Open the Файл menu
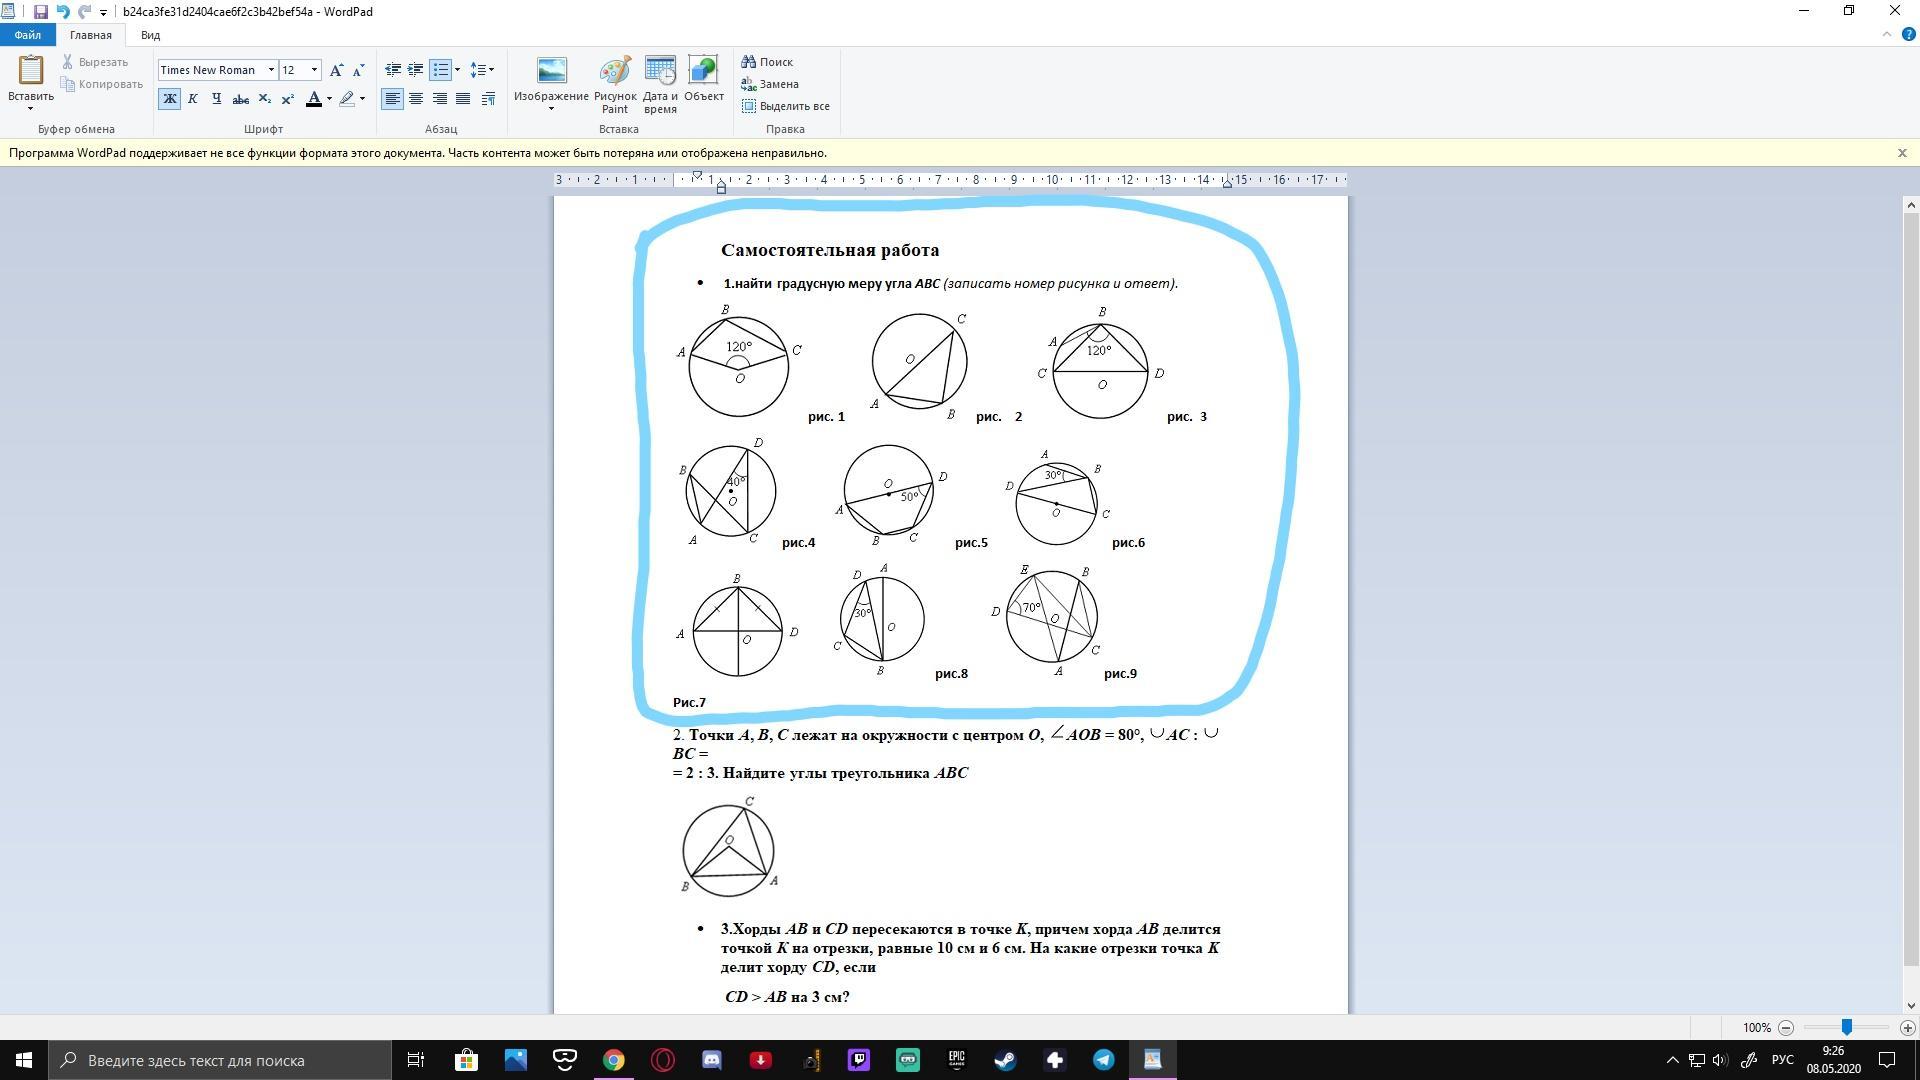 [x=28, y=35]
